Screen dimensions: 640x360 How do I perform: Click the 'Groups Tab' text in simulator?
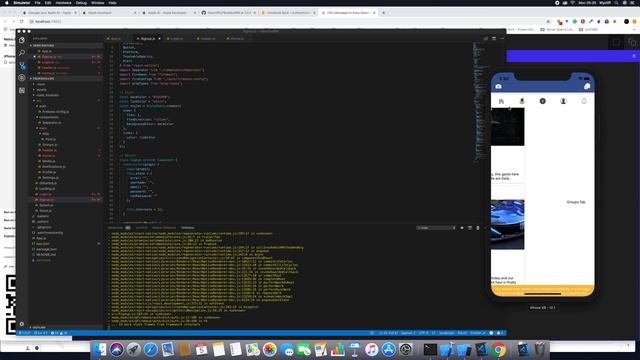click(576, 202)
